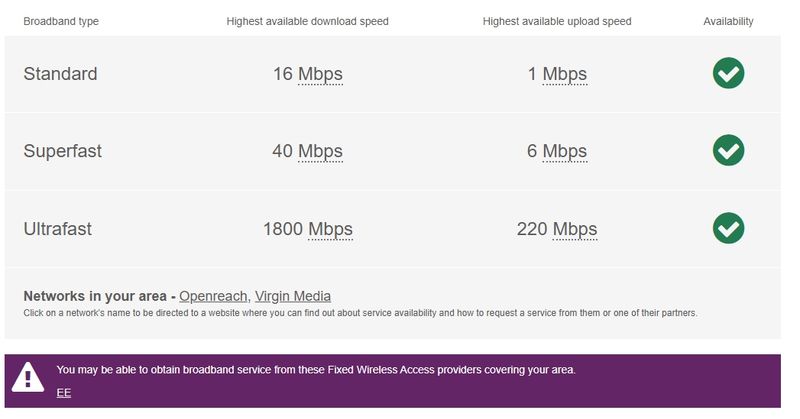Click the Availability column header
The width and height of the screenshot is (800, 419).
[x=728, y=21]
